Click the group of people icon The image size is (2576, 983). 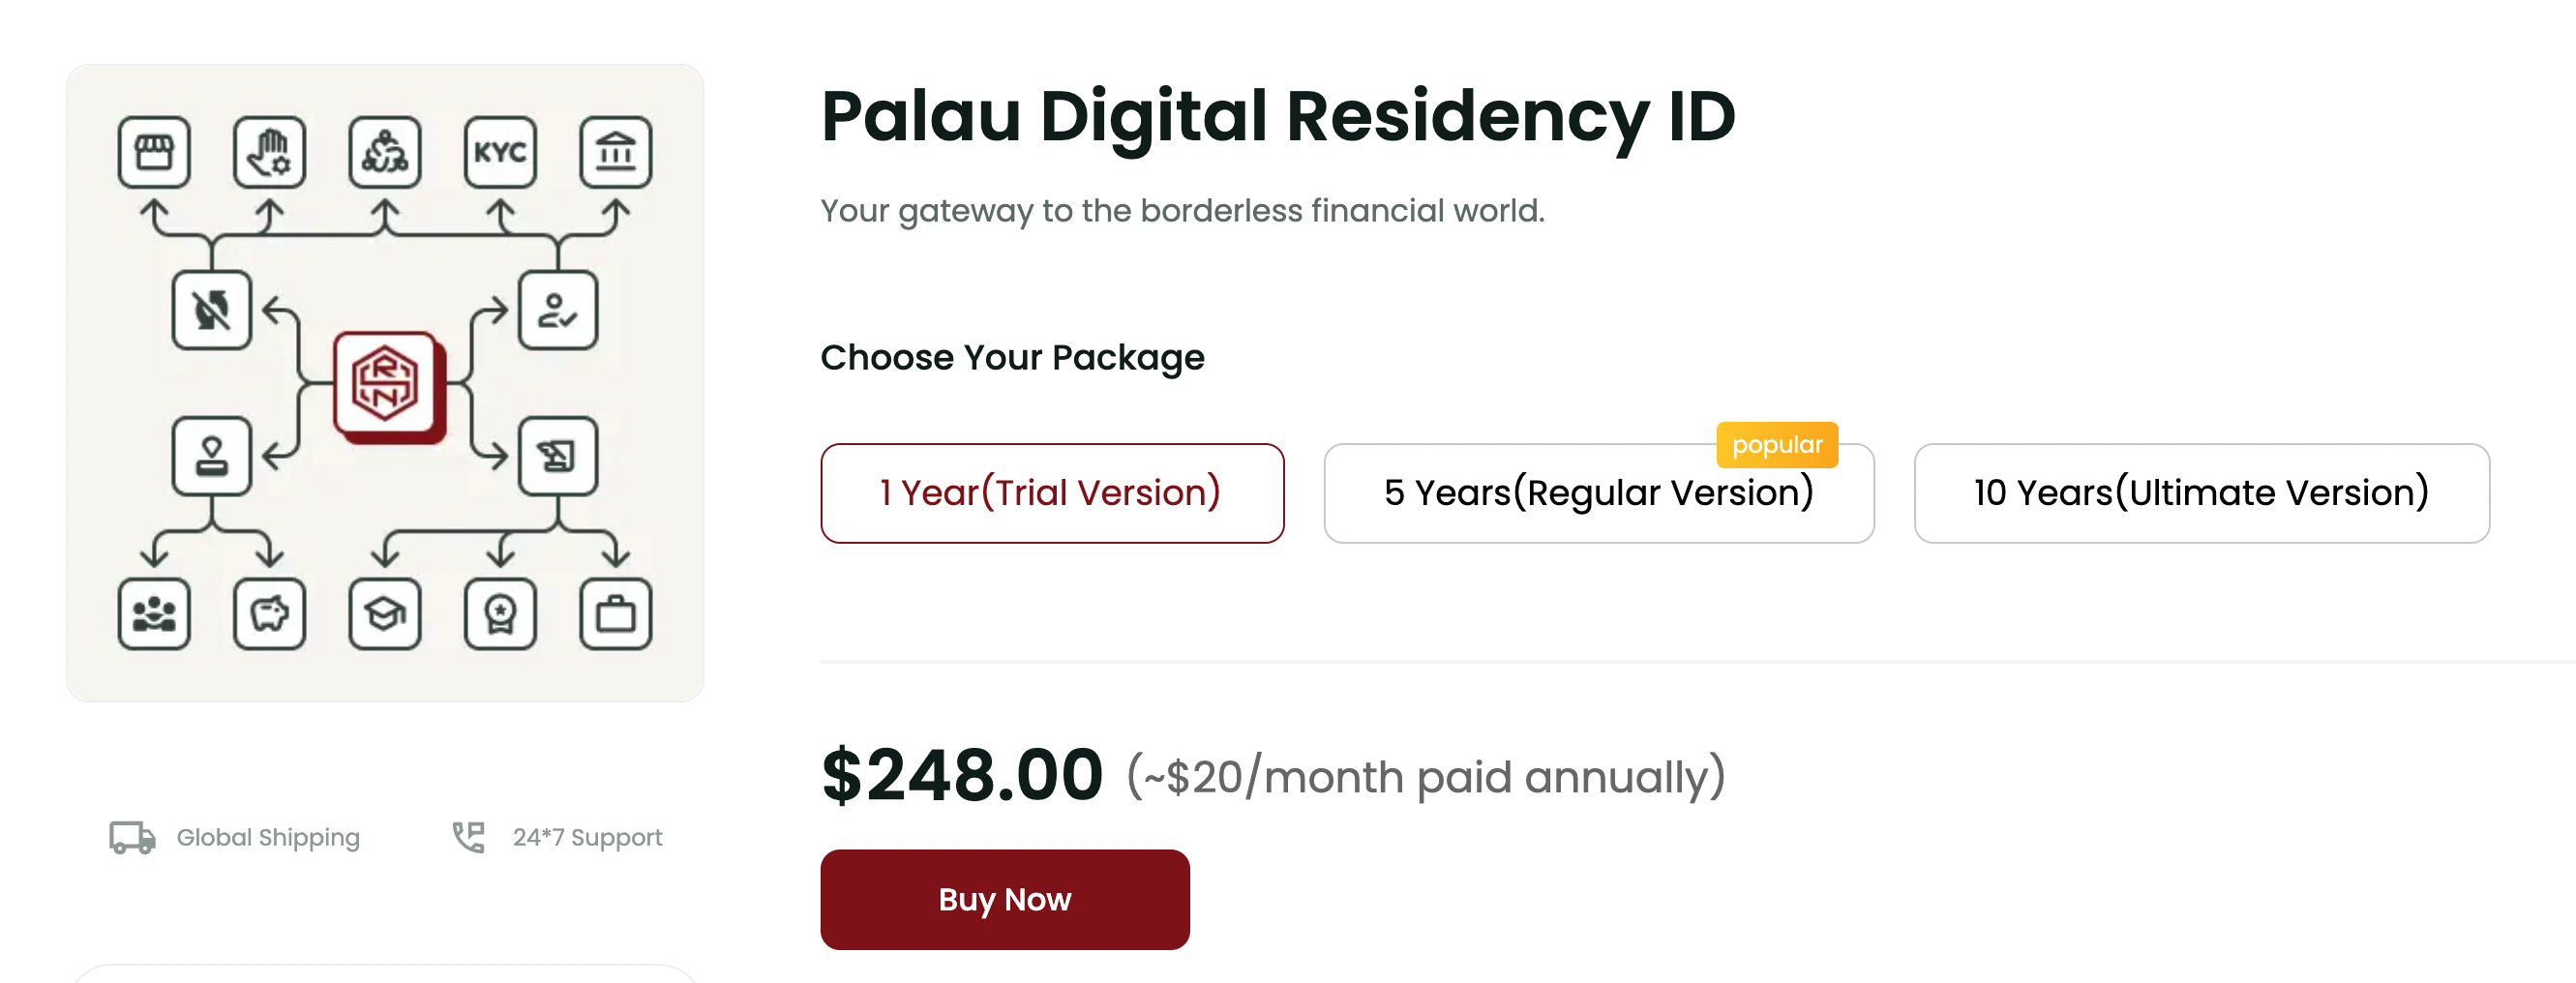click(154, 613)
